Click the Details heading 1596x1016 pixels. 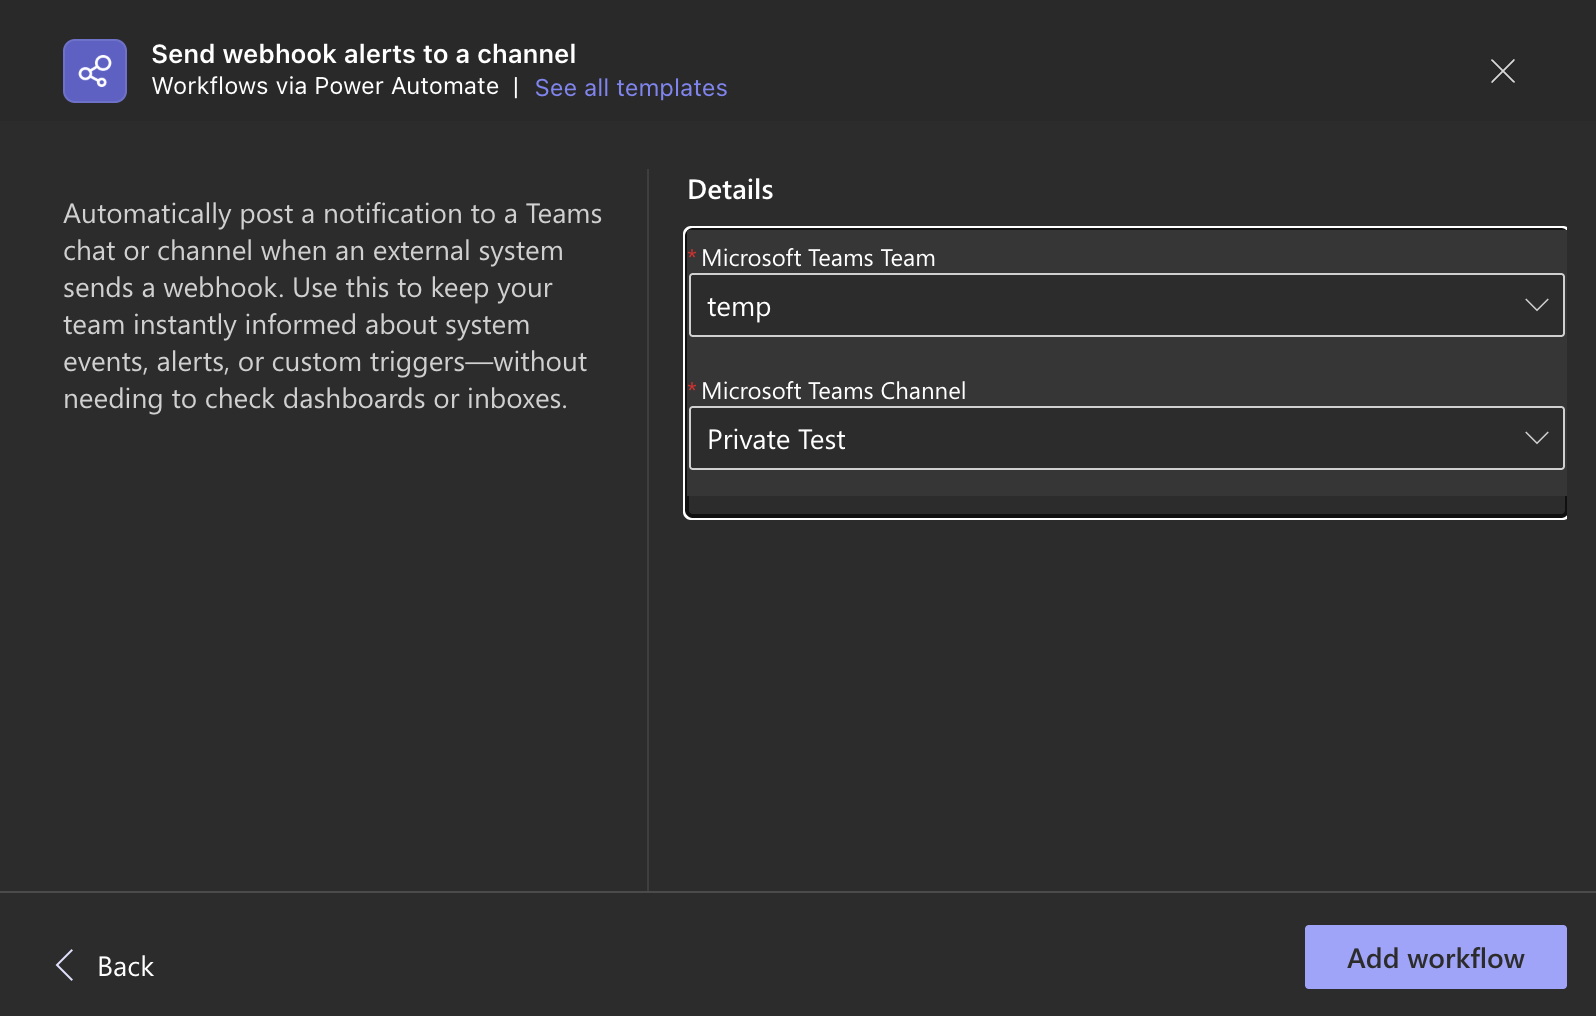(x=730, y=190)
